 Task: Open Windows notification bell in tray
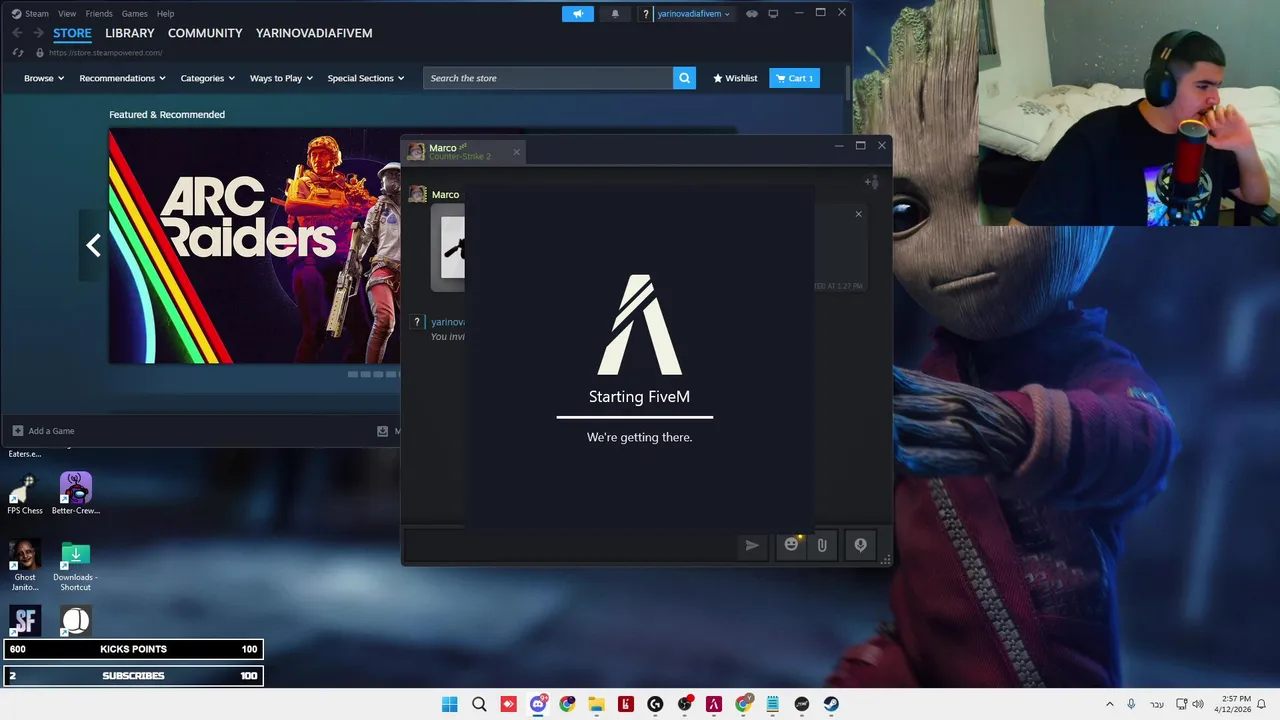tap(1262, 704)
